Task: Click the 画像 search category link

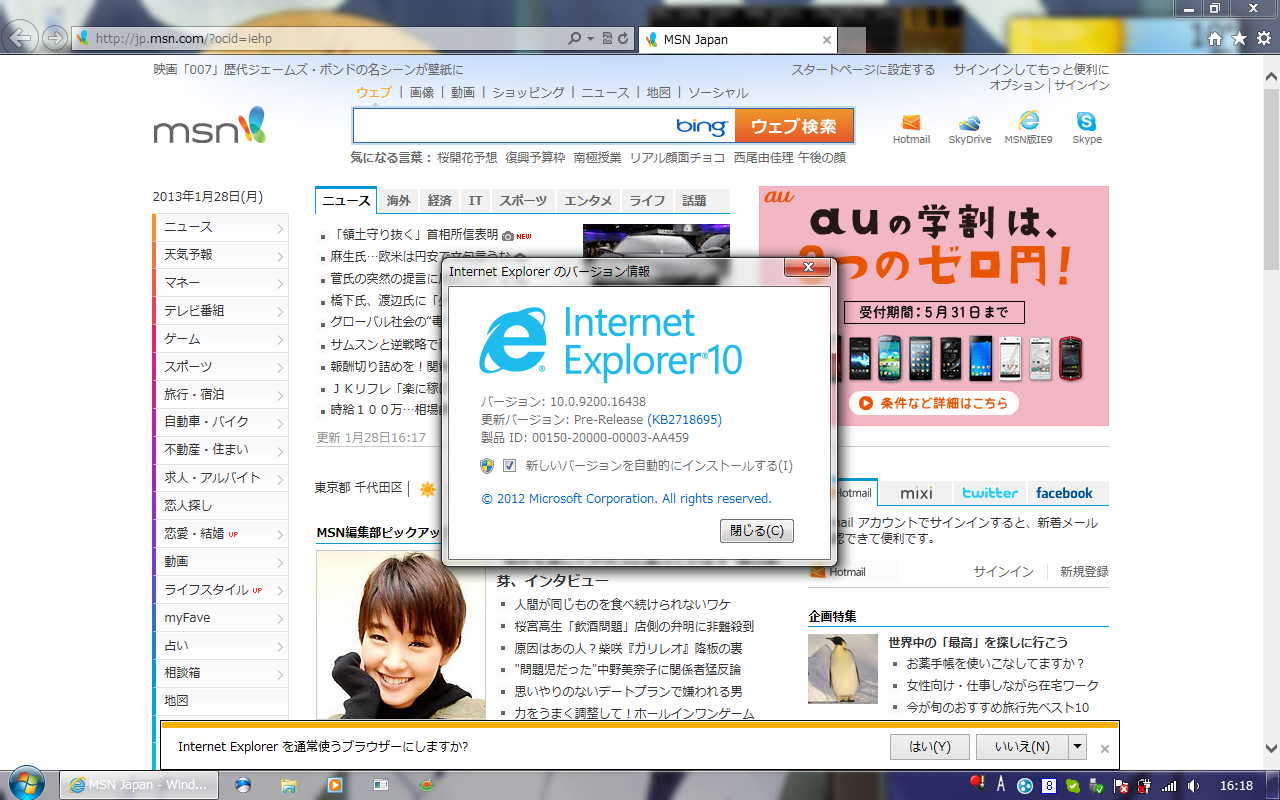Action: 422,92
